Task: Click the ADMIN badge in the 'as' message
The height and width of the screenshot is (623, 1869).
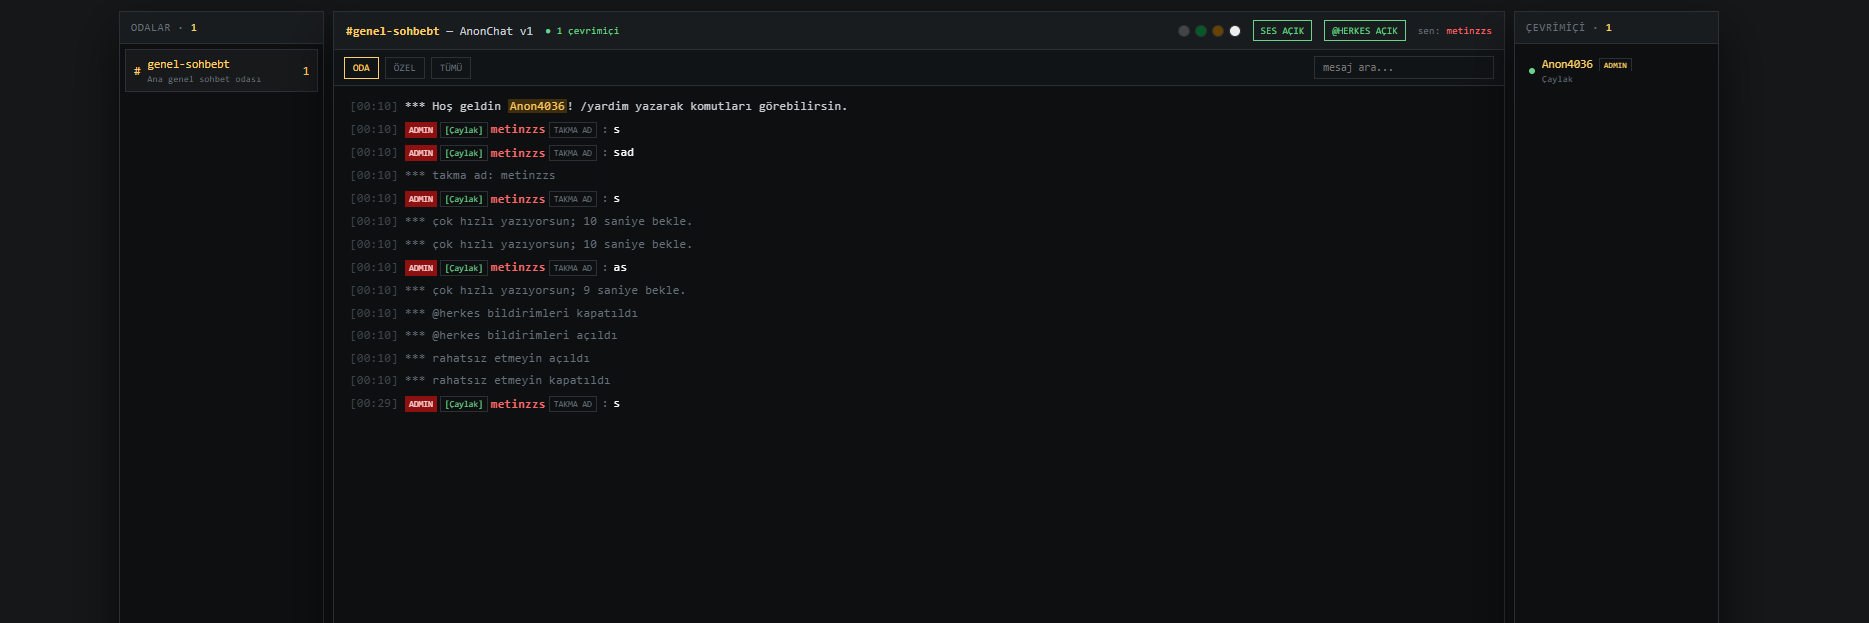Action: [421, 268]
